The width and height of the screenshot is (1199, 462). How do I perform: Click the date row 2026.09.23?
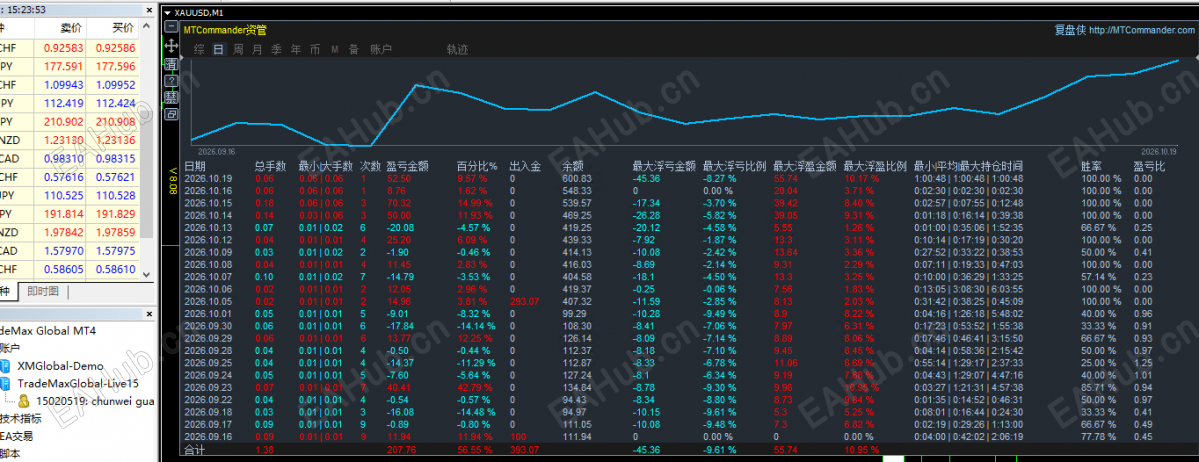(x=207, y=387)
